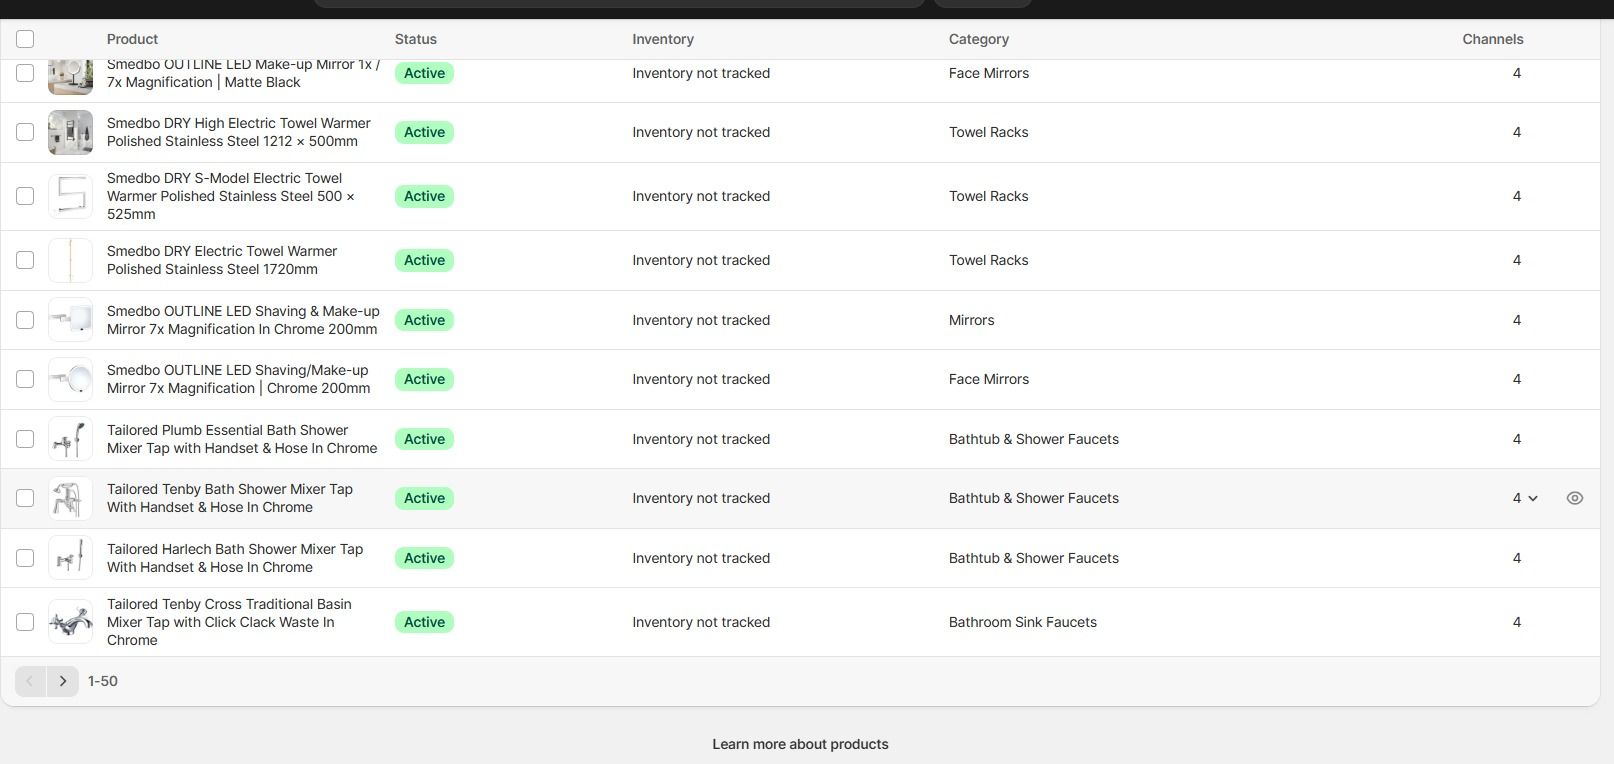Select Tailored Plumb Essential Bath Shower Mixer checkbox
The width and height of the screenshot is (1614, 764).
[x=25, y=439]
